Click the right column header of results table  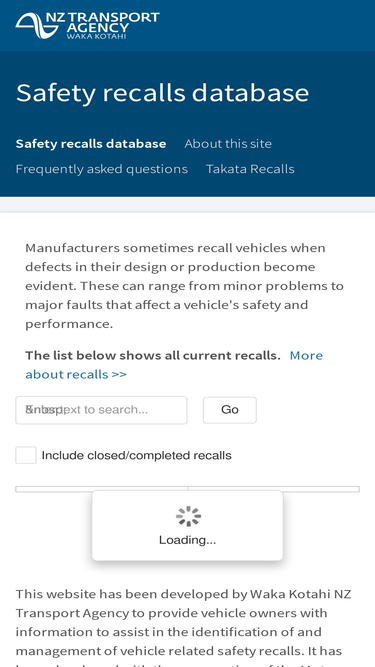pos(274,489)
